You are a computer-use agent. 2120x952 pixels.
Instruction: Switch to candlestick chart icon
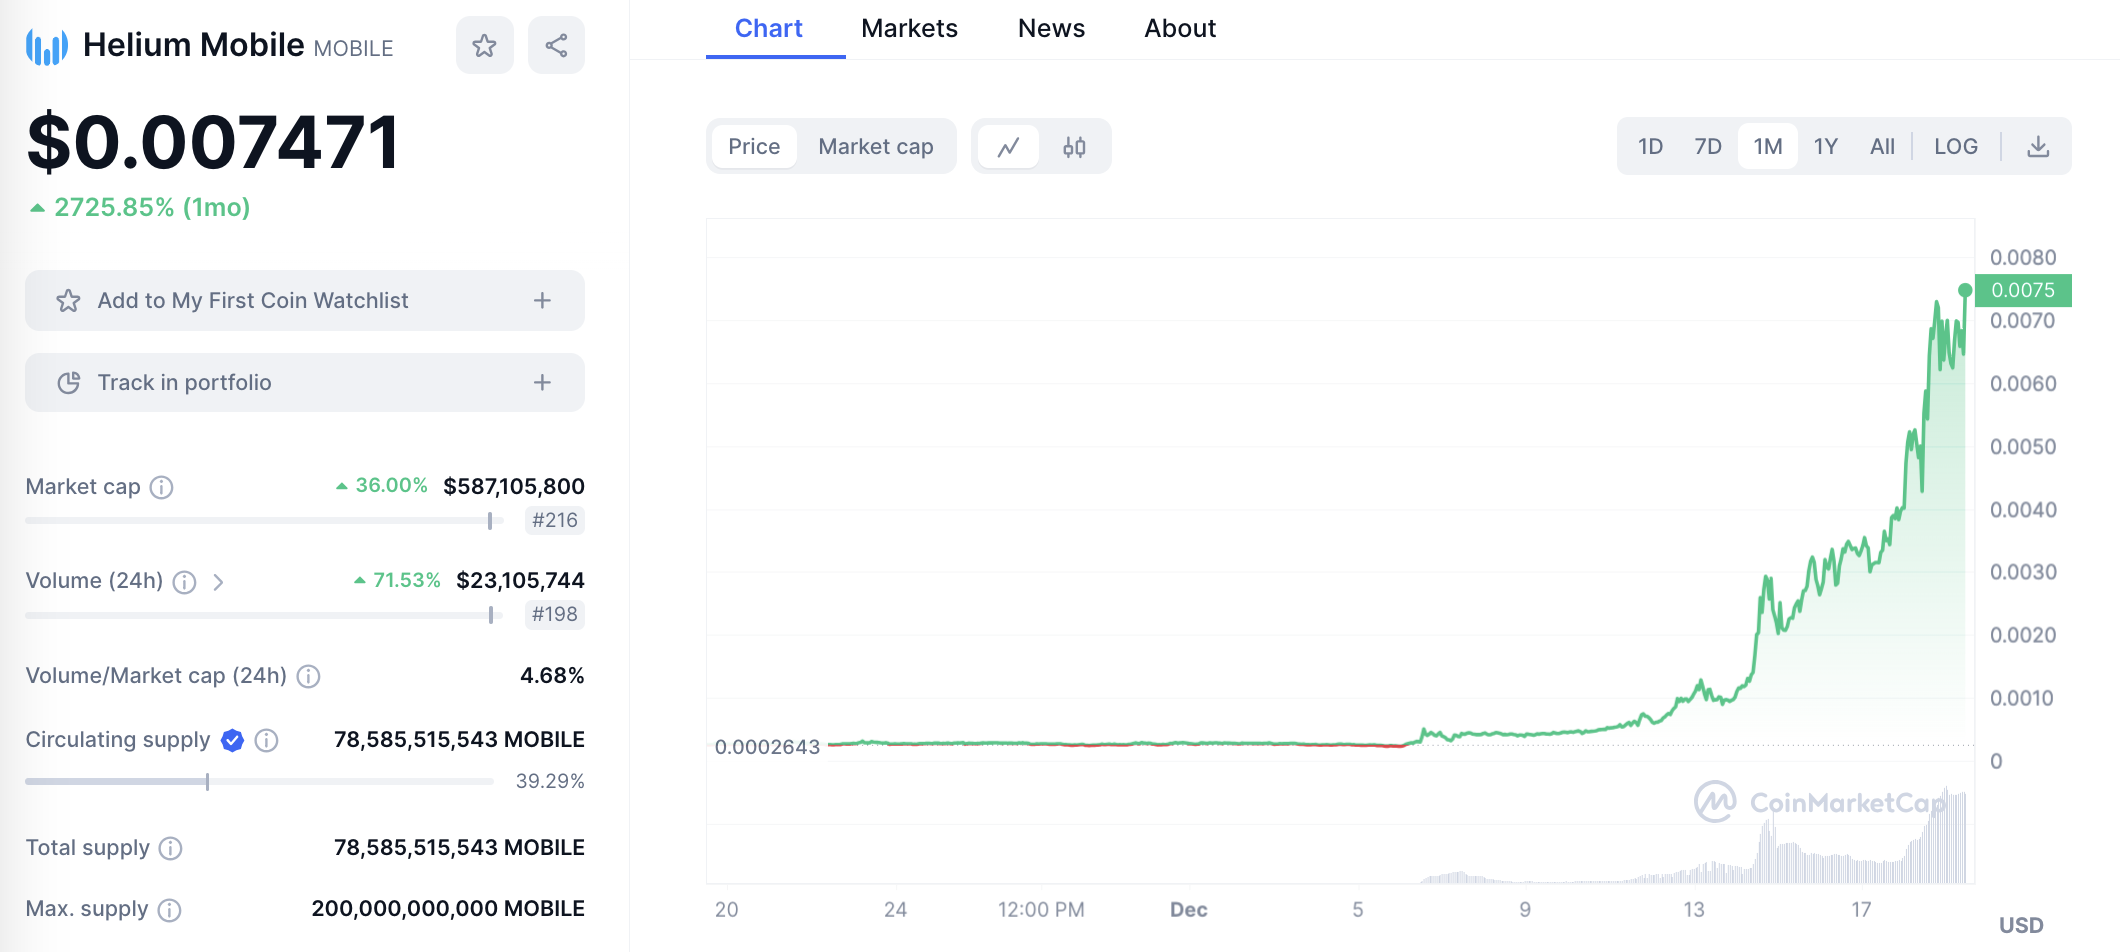coord(1074,147)
